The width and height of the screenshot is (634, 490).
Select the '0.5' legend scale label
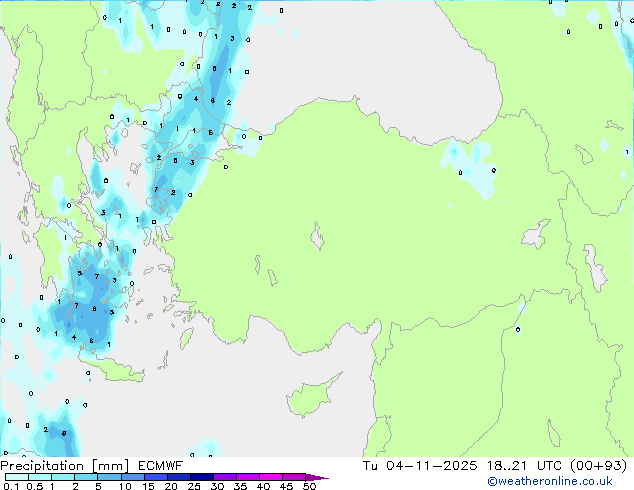pyautogui.click(x=34, y=486)
